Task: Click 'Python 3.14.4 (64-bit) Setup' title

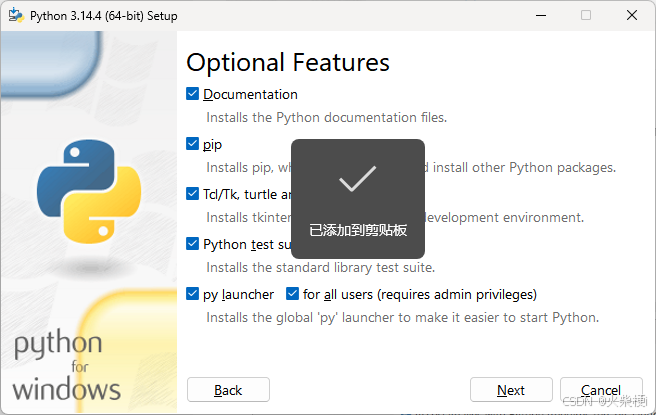Action: coord(104,16)
